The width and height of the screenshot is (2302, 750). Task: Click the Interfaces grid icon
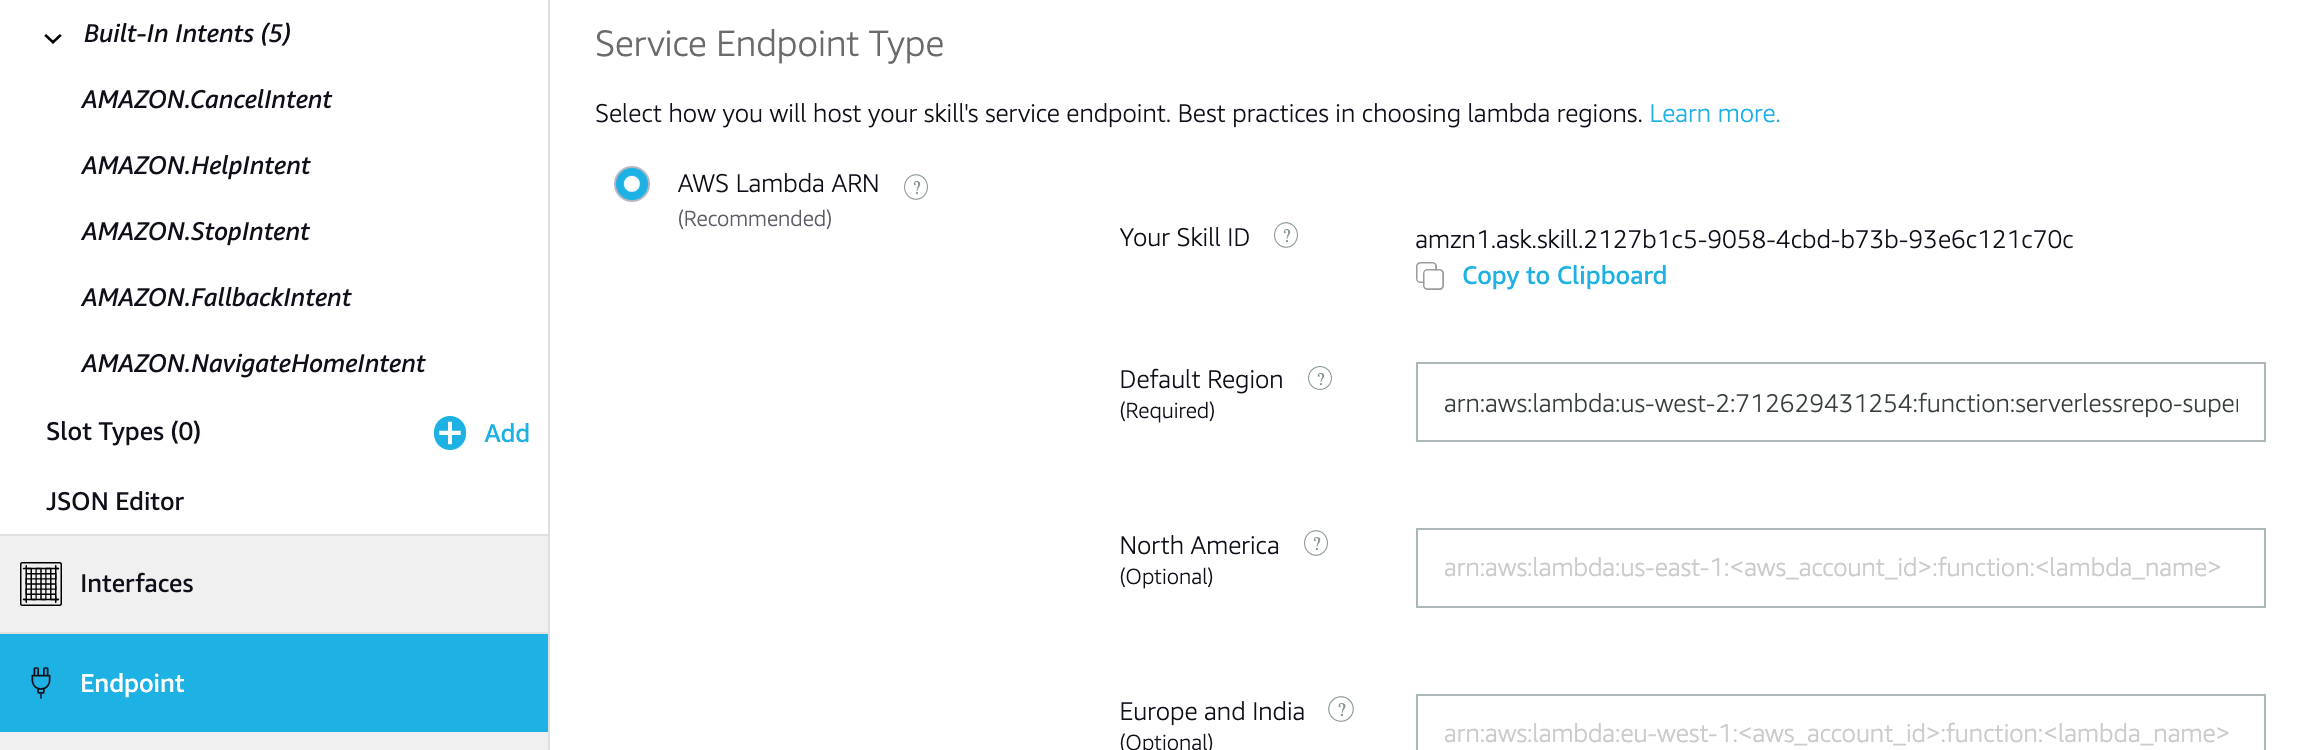point(41,584)
